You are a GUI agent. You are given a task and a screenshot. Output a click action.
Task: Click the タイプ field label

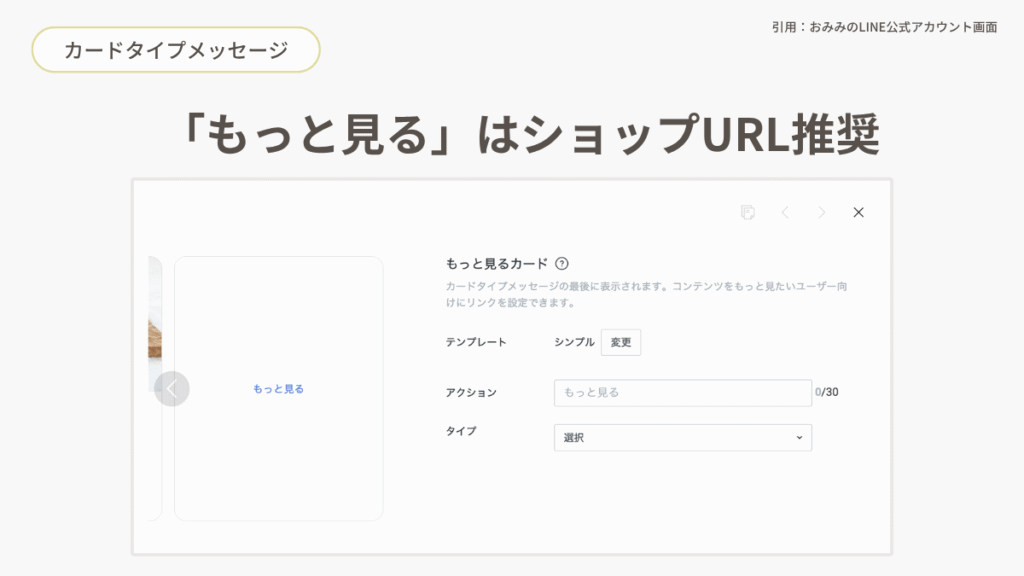click(461, 431)
